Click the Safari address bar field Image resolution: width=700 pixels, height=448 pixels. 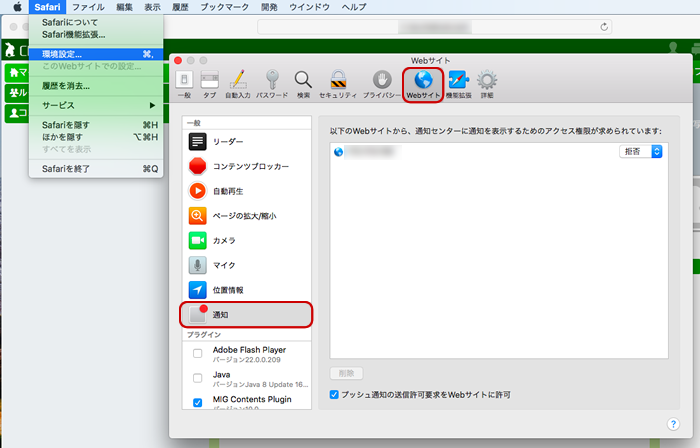click(x=434, y=27)
